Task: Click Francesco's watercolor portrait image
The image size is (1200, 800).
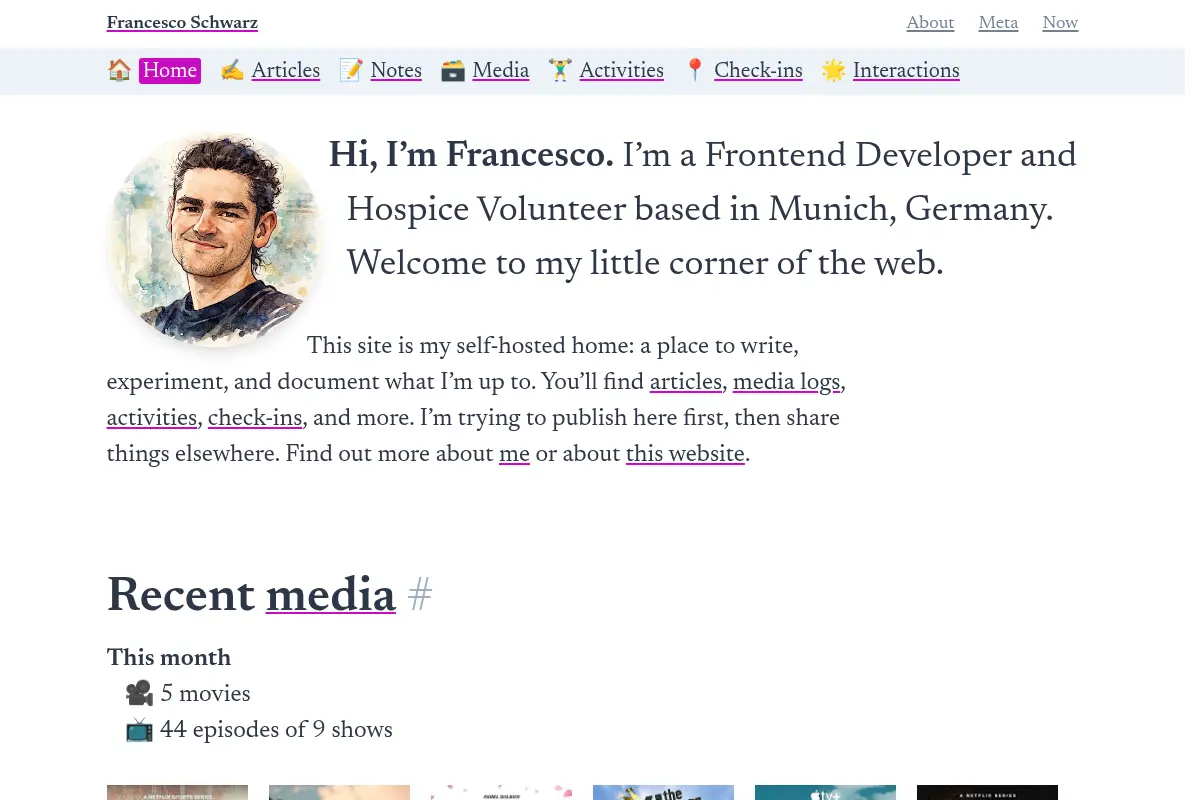Action: [x=214, y=238]
